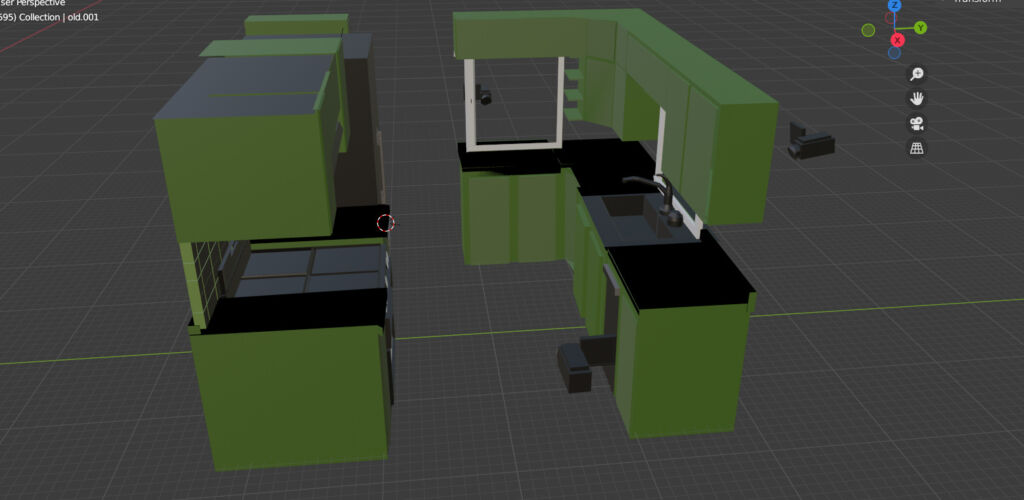Select the camera object right of the cabinets
Screen dimensions: 1024x500
[811, 140]
